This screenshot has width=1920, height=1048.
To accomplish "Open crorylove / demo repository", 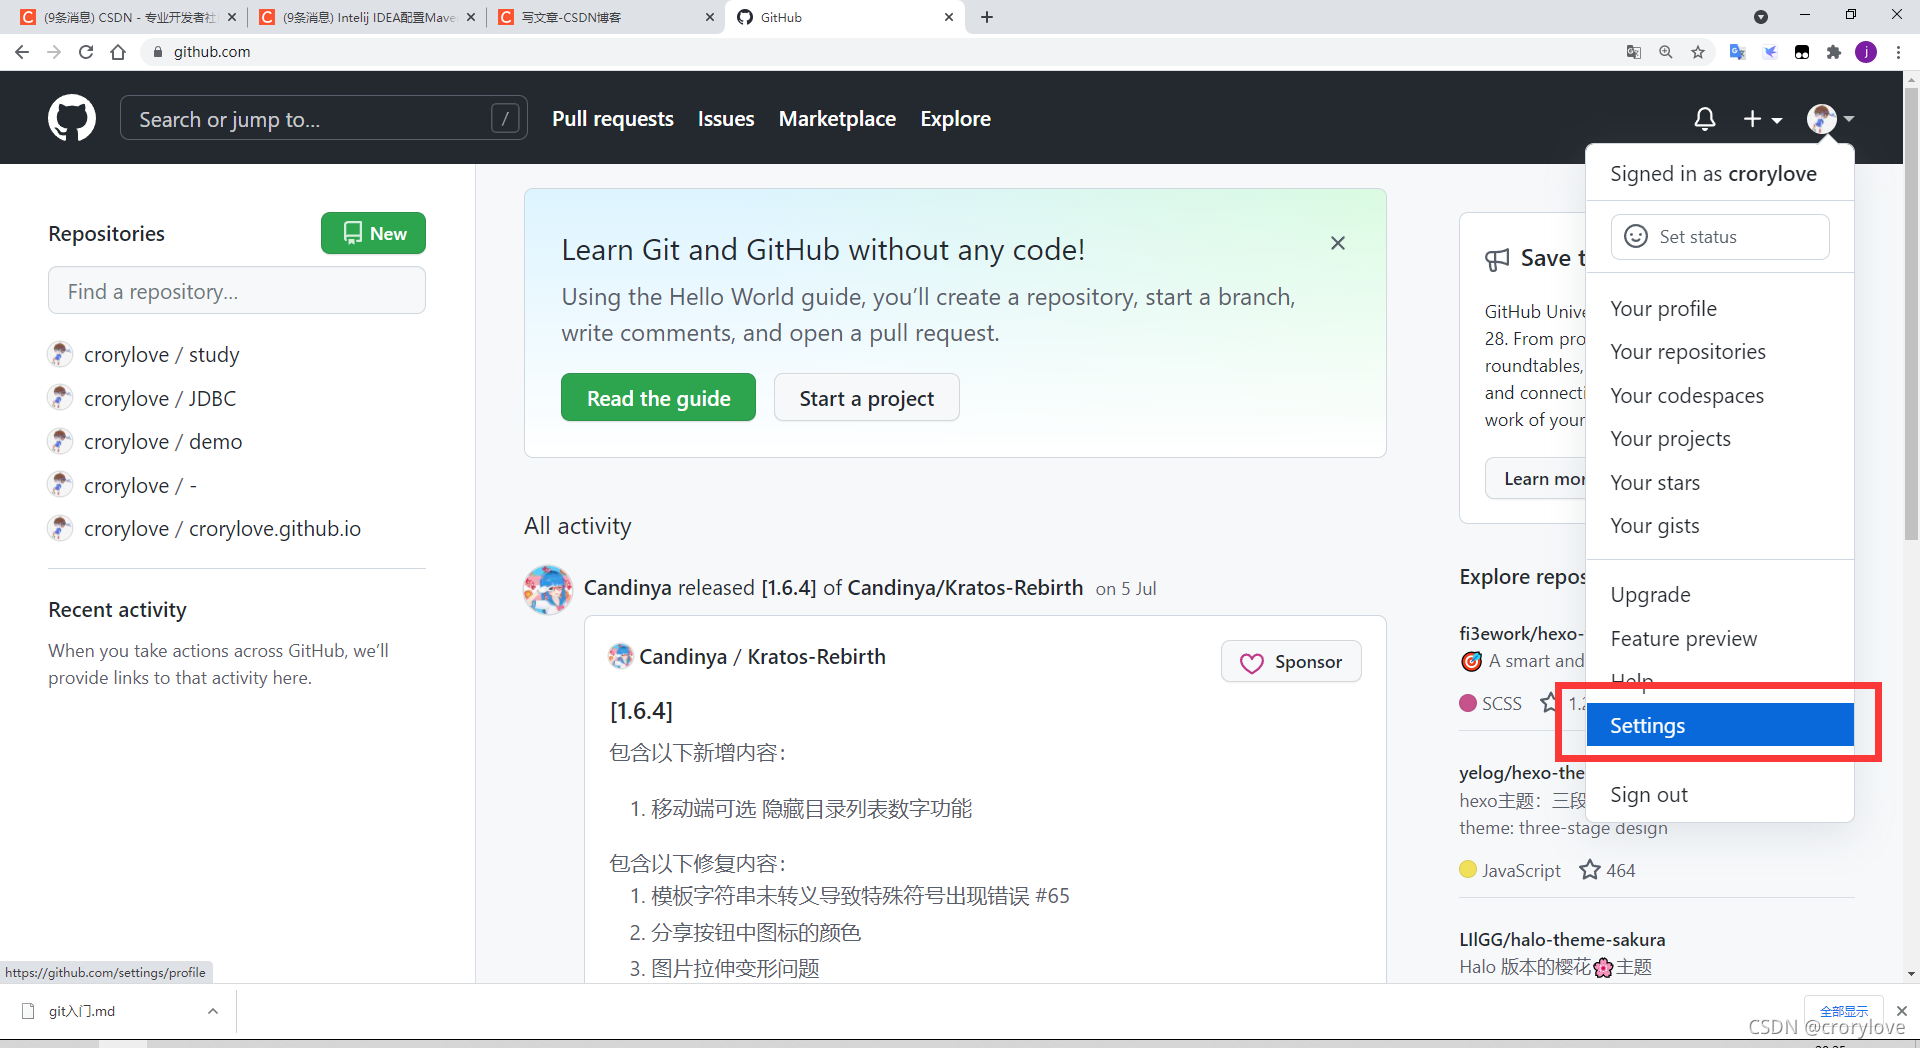I will click(x=163, y=442).
